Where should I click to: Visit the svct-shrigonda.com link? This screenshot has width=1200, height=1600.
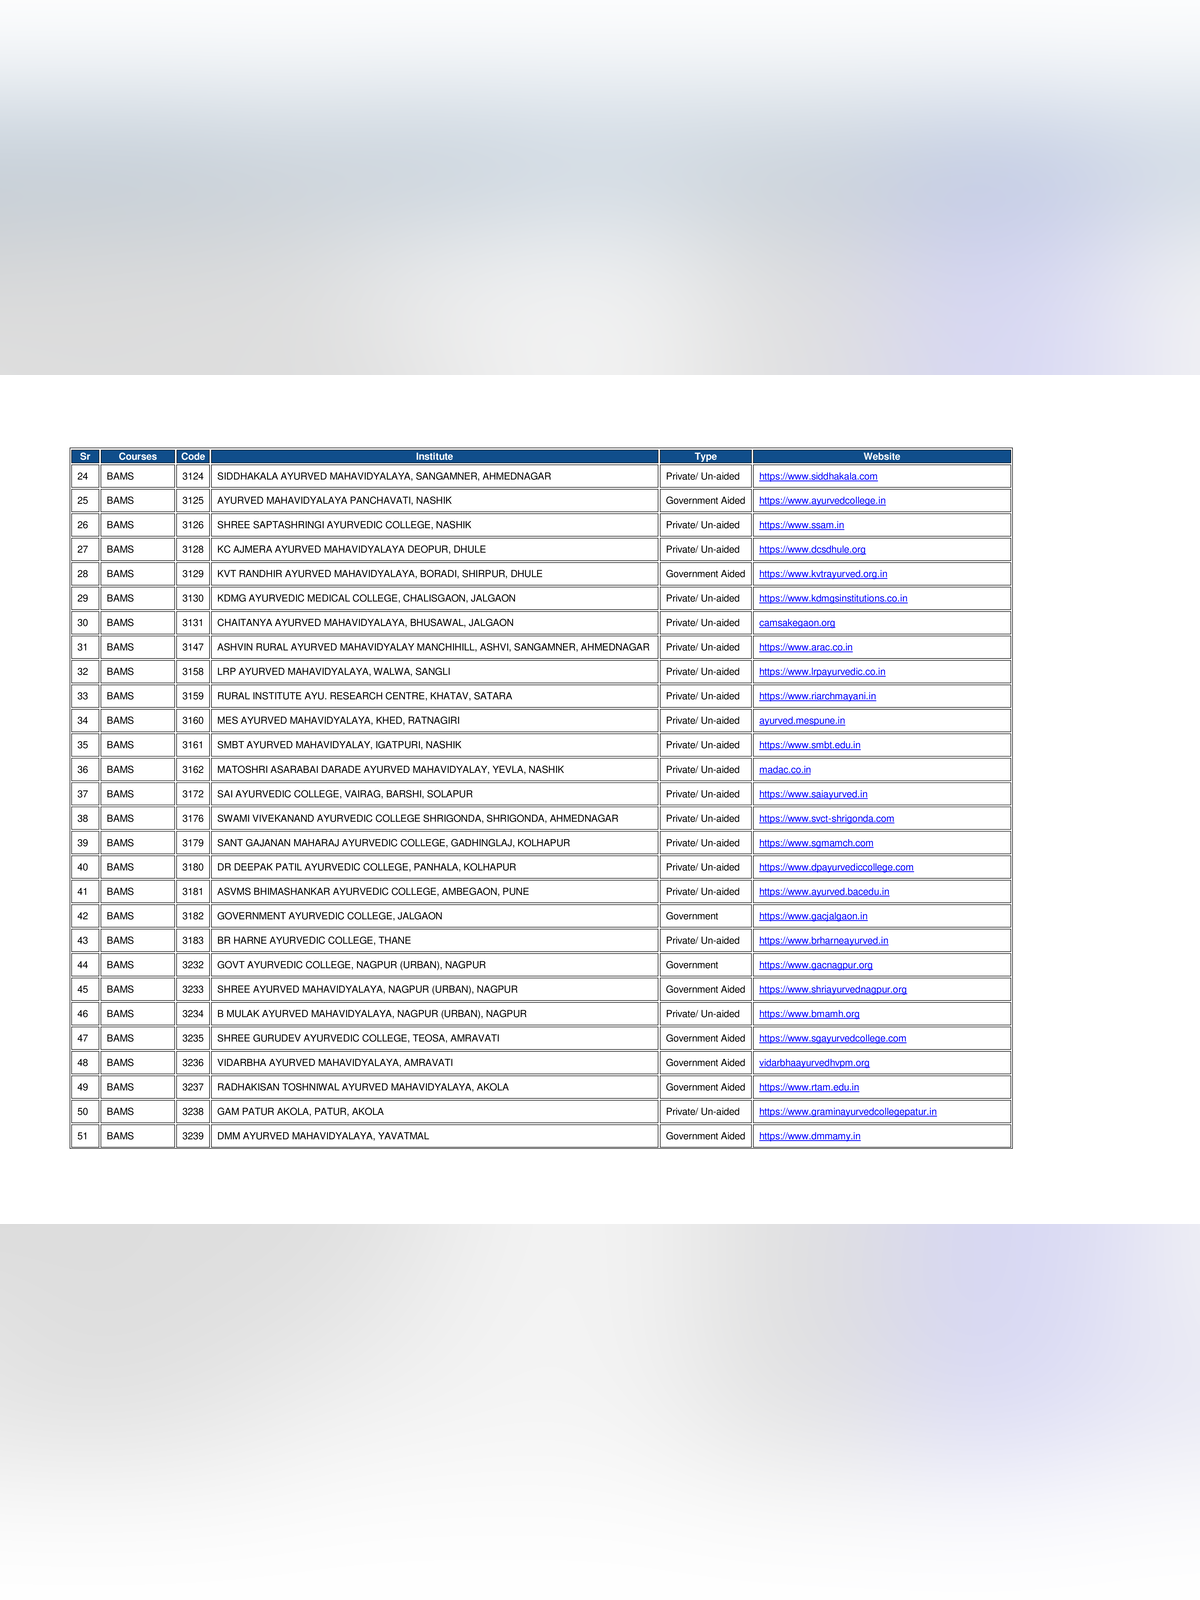(827, 819)
